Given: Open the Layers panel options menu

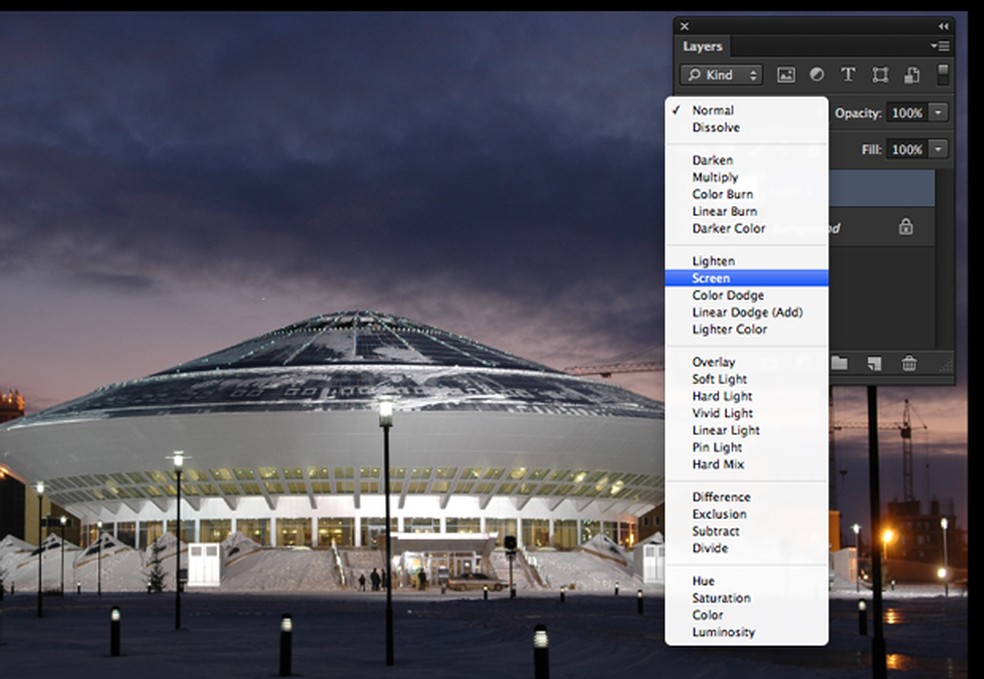Looking at the screenshot, I should click(940, 46).
